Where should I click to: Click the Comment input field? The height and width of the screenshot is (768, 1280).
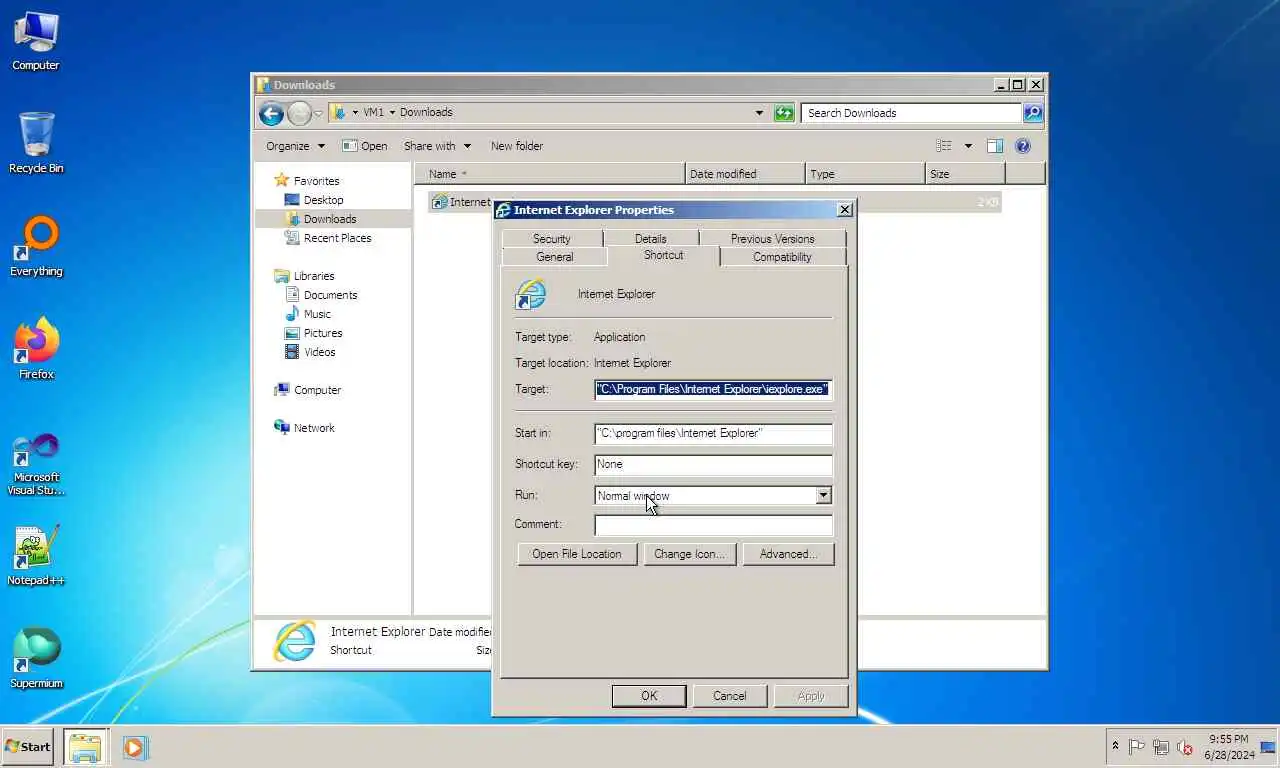(713, 525)
